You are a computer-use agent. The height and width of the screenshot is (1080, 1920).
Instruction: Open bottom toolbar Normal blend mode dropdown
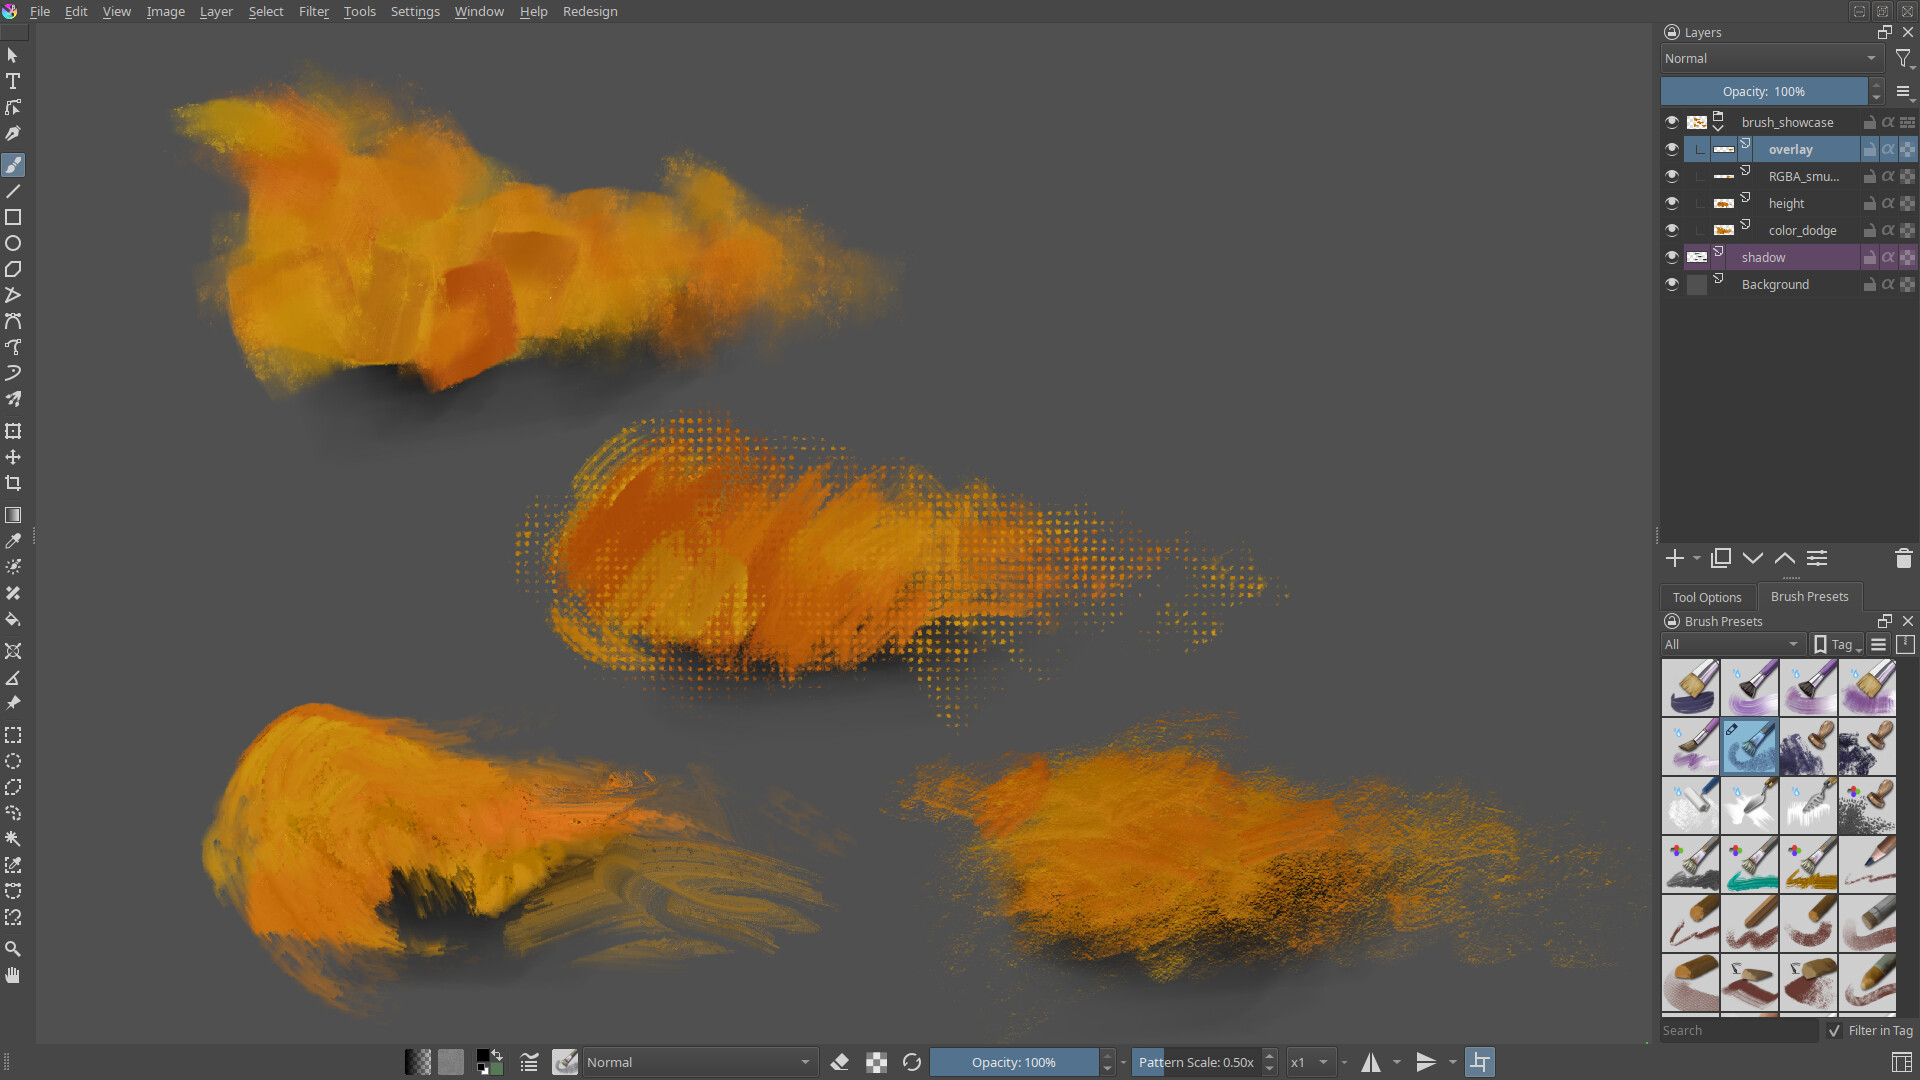698,1062
